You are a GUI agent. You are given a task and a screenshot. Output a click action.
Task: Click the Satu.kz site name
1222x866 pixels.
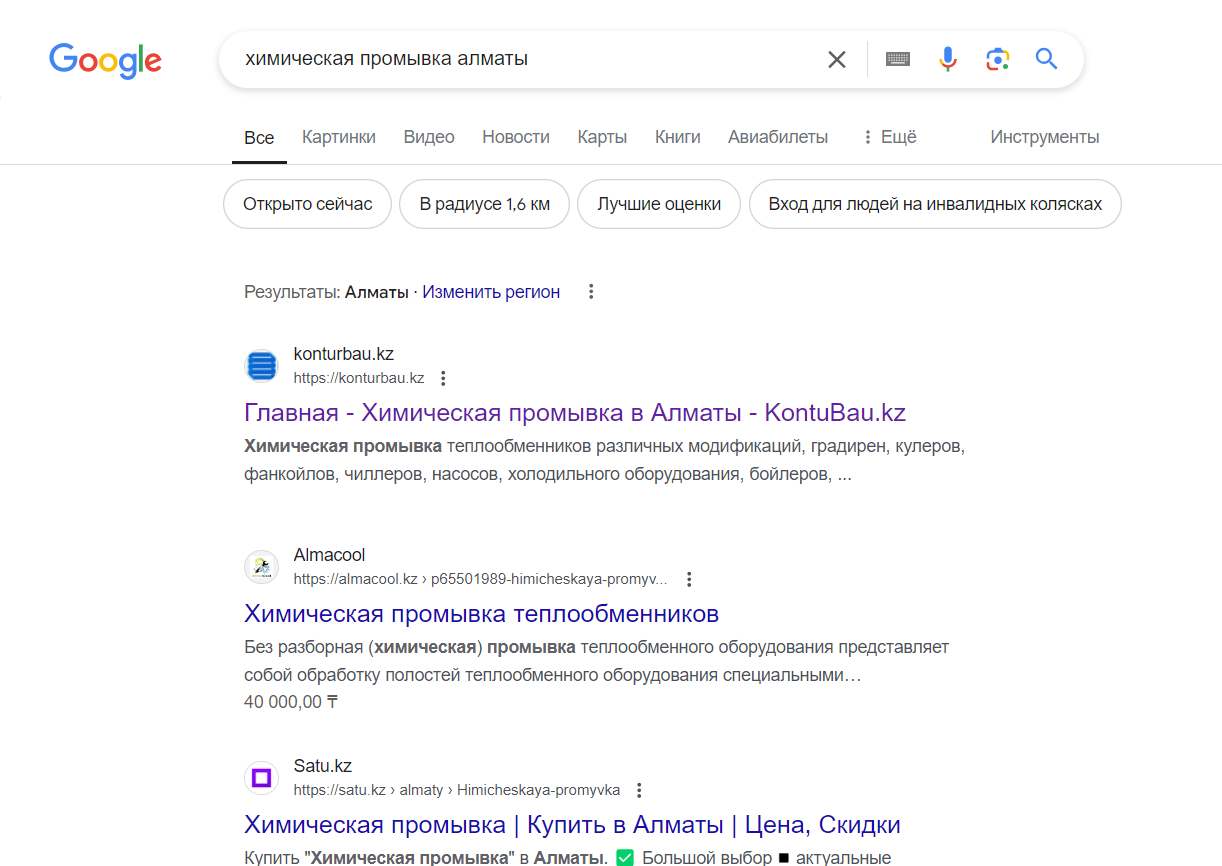pyautogui.click(x=323, y=766)
